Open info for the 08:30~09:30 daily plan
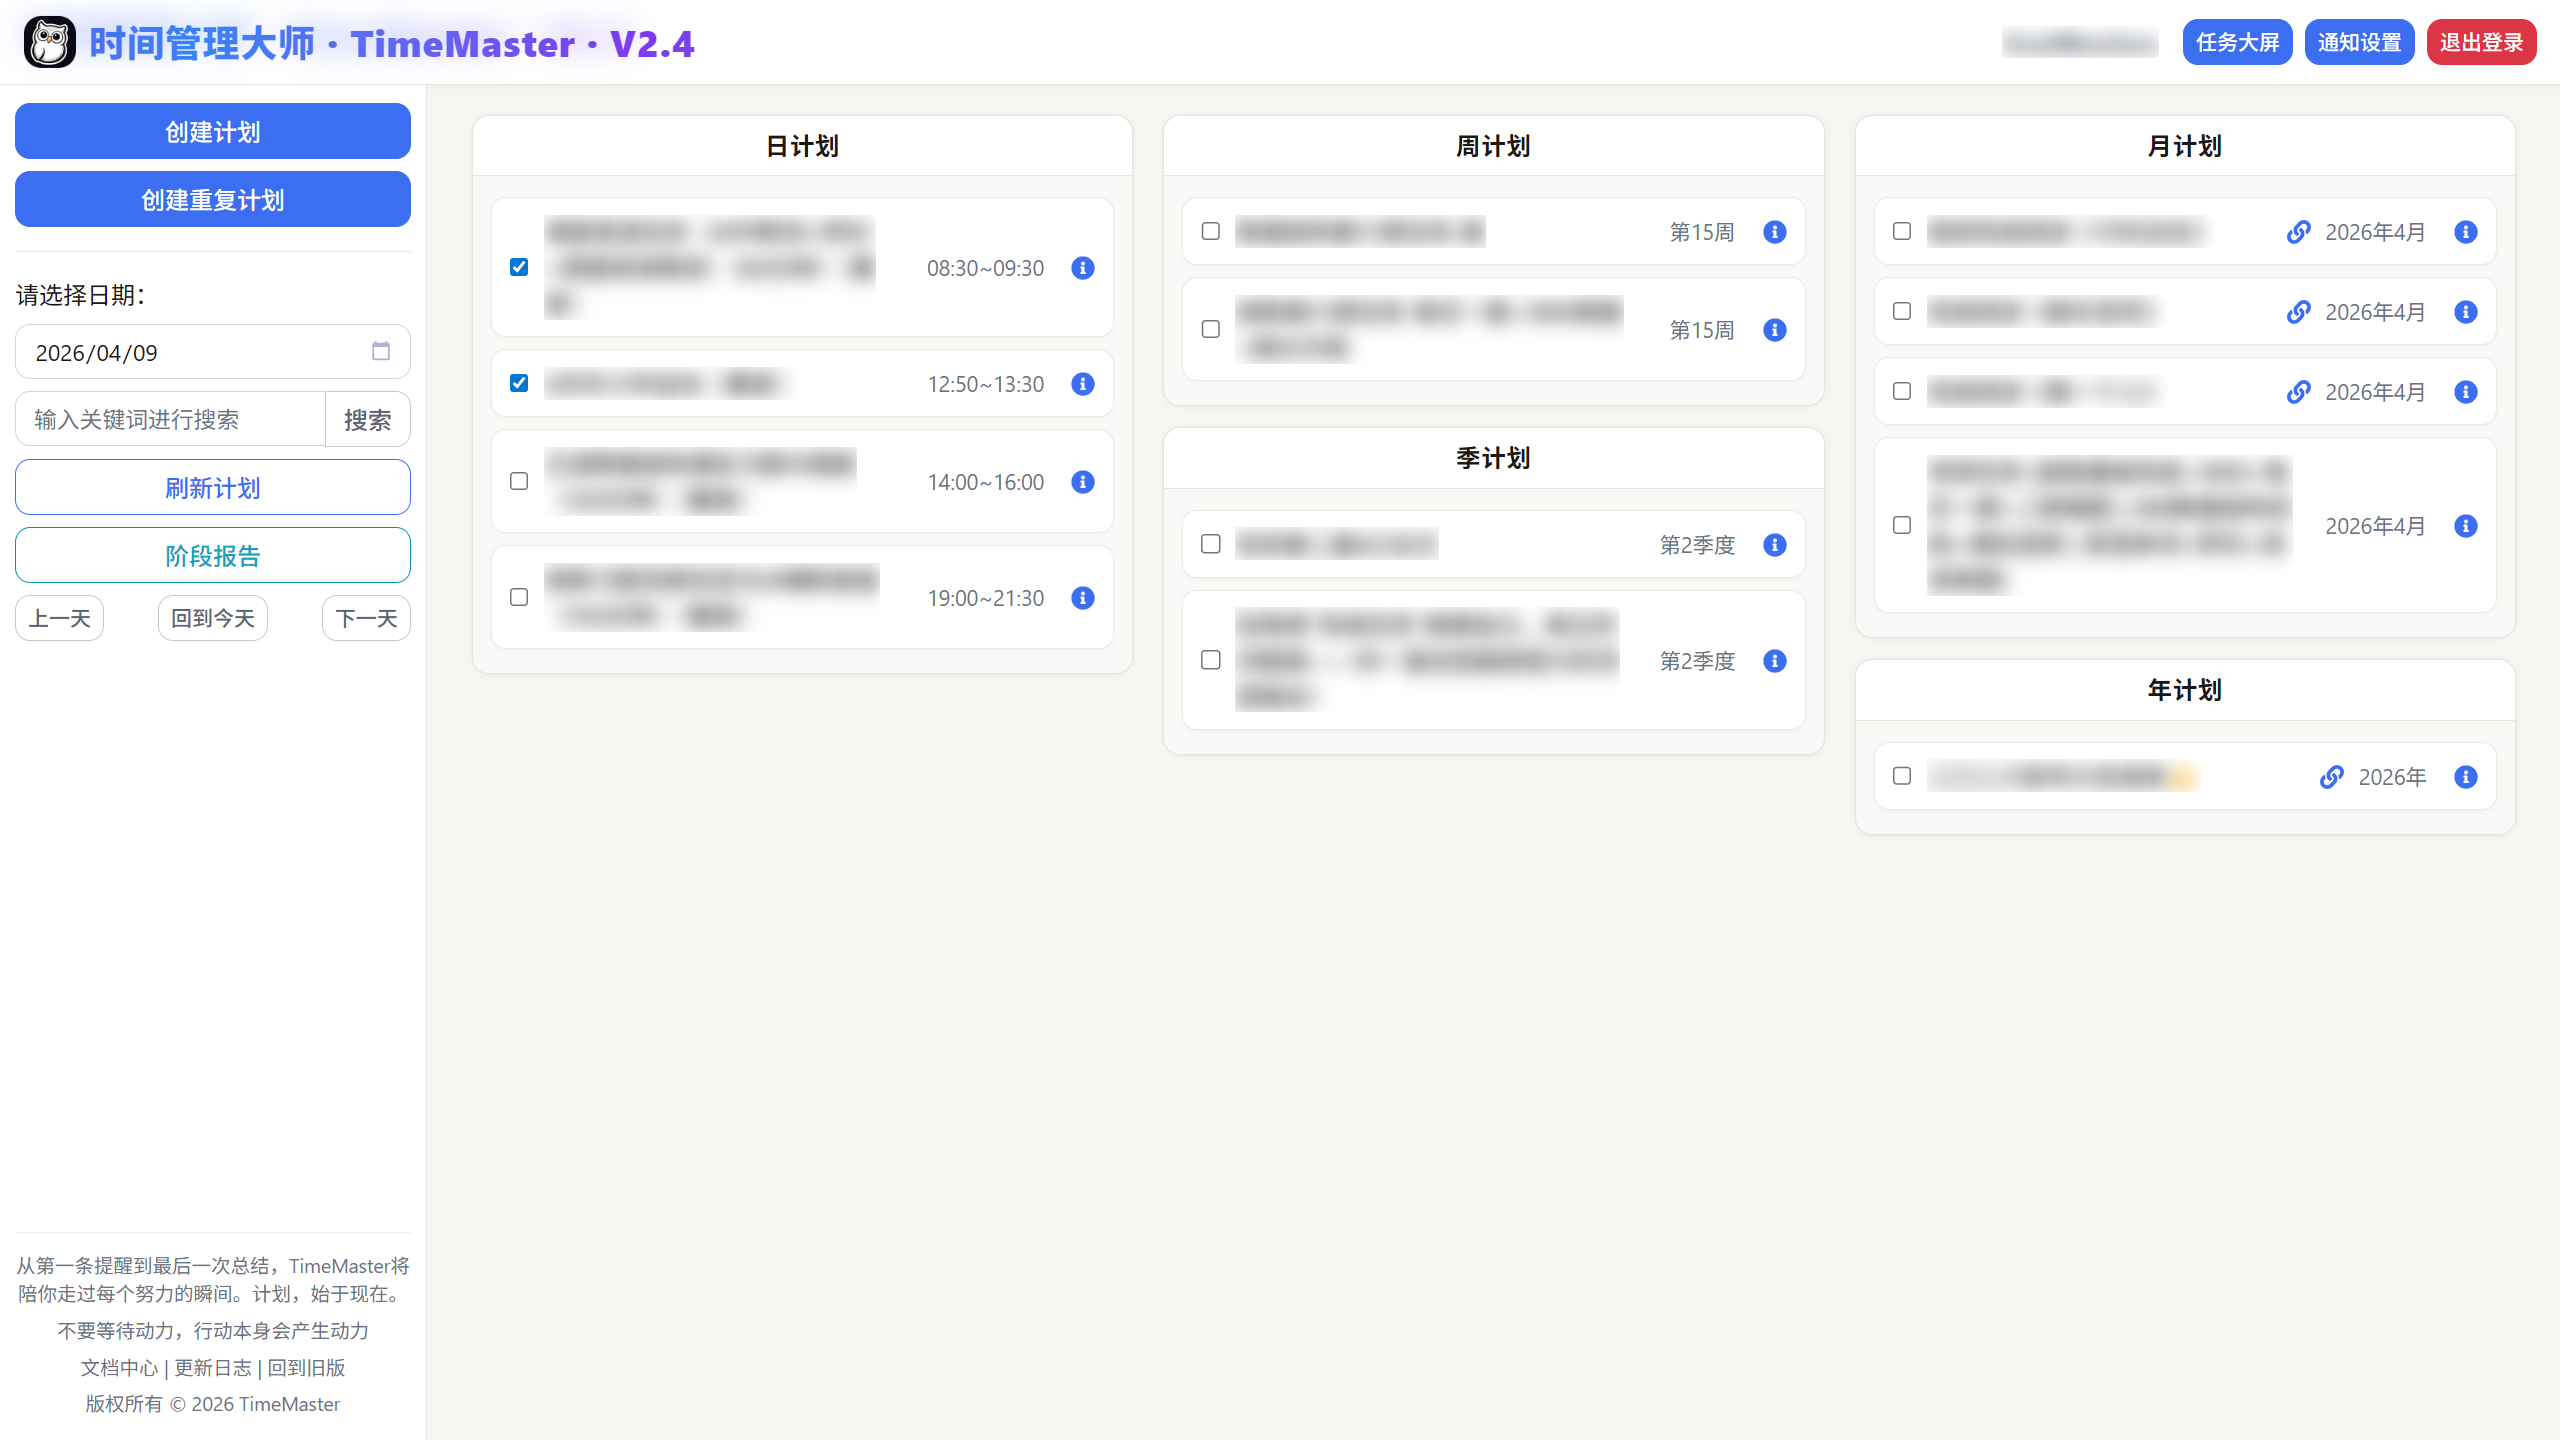The image size is (2560, 1440). 1082,268
